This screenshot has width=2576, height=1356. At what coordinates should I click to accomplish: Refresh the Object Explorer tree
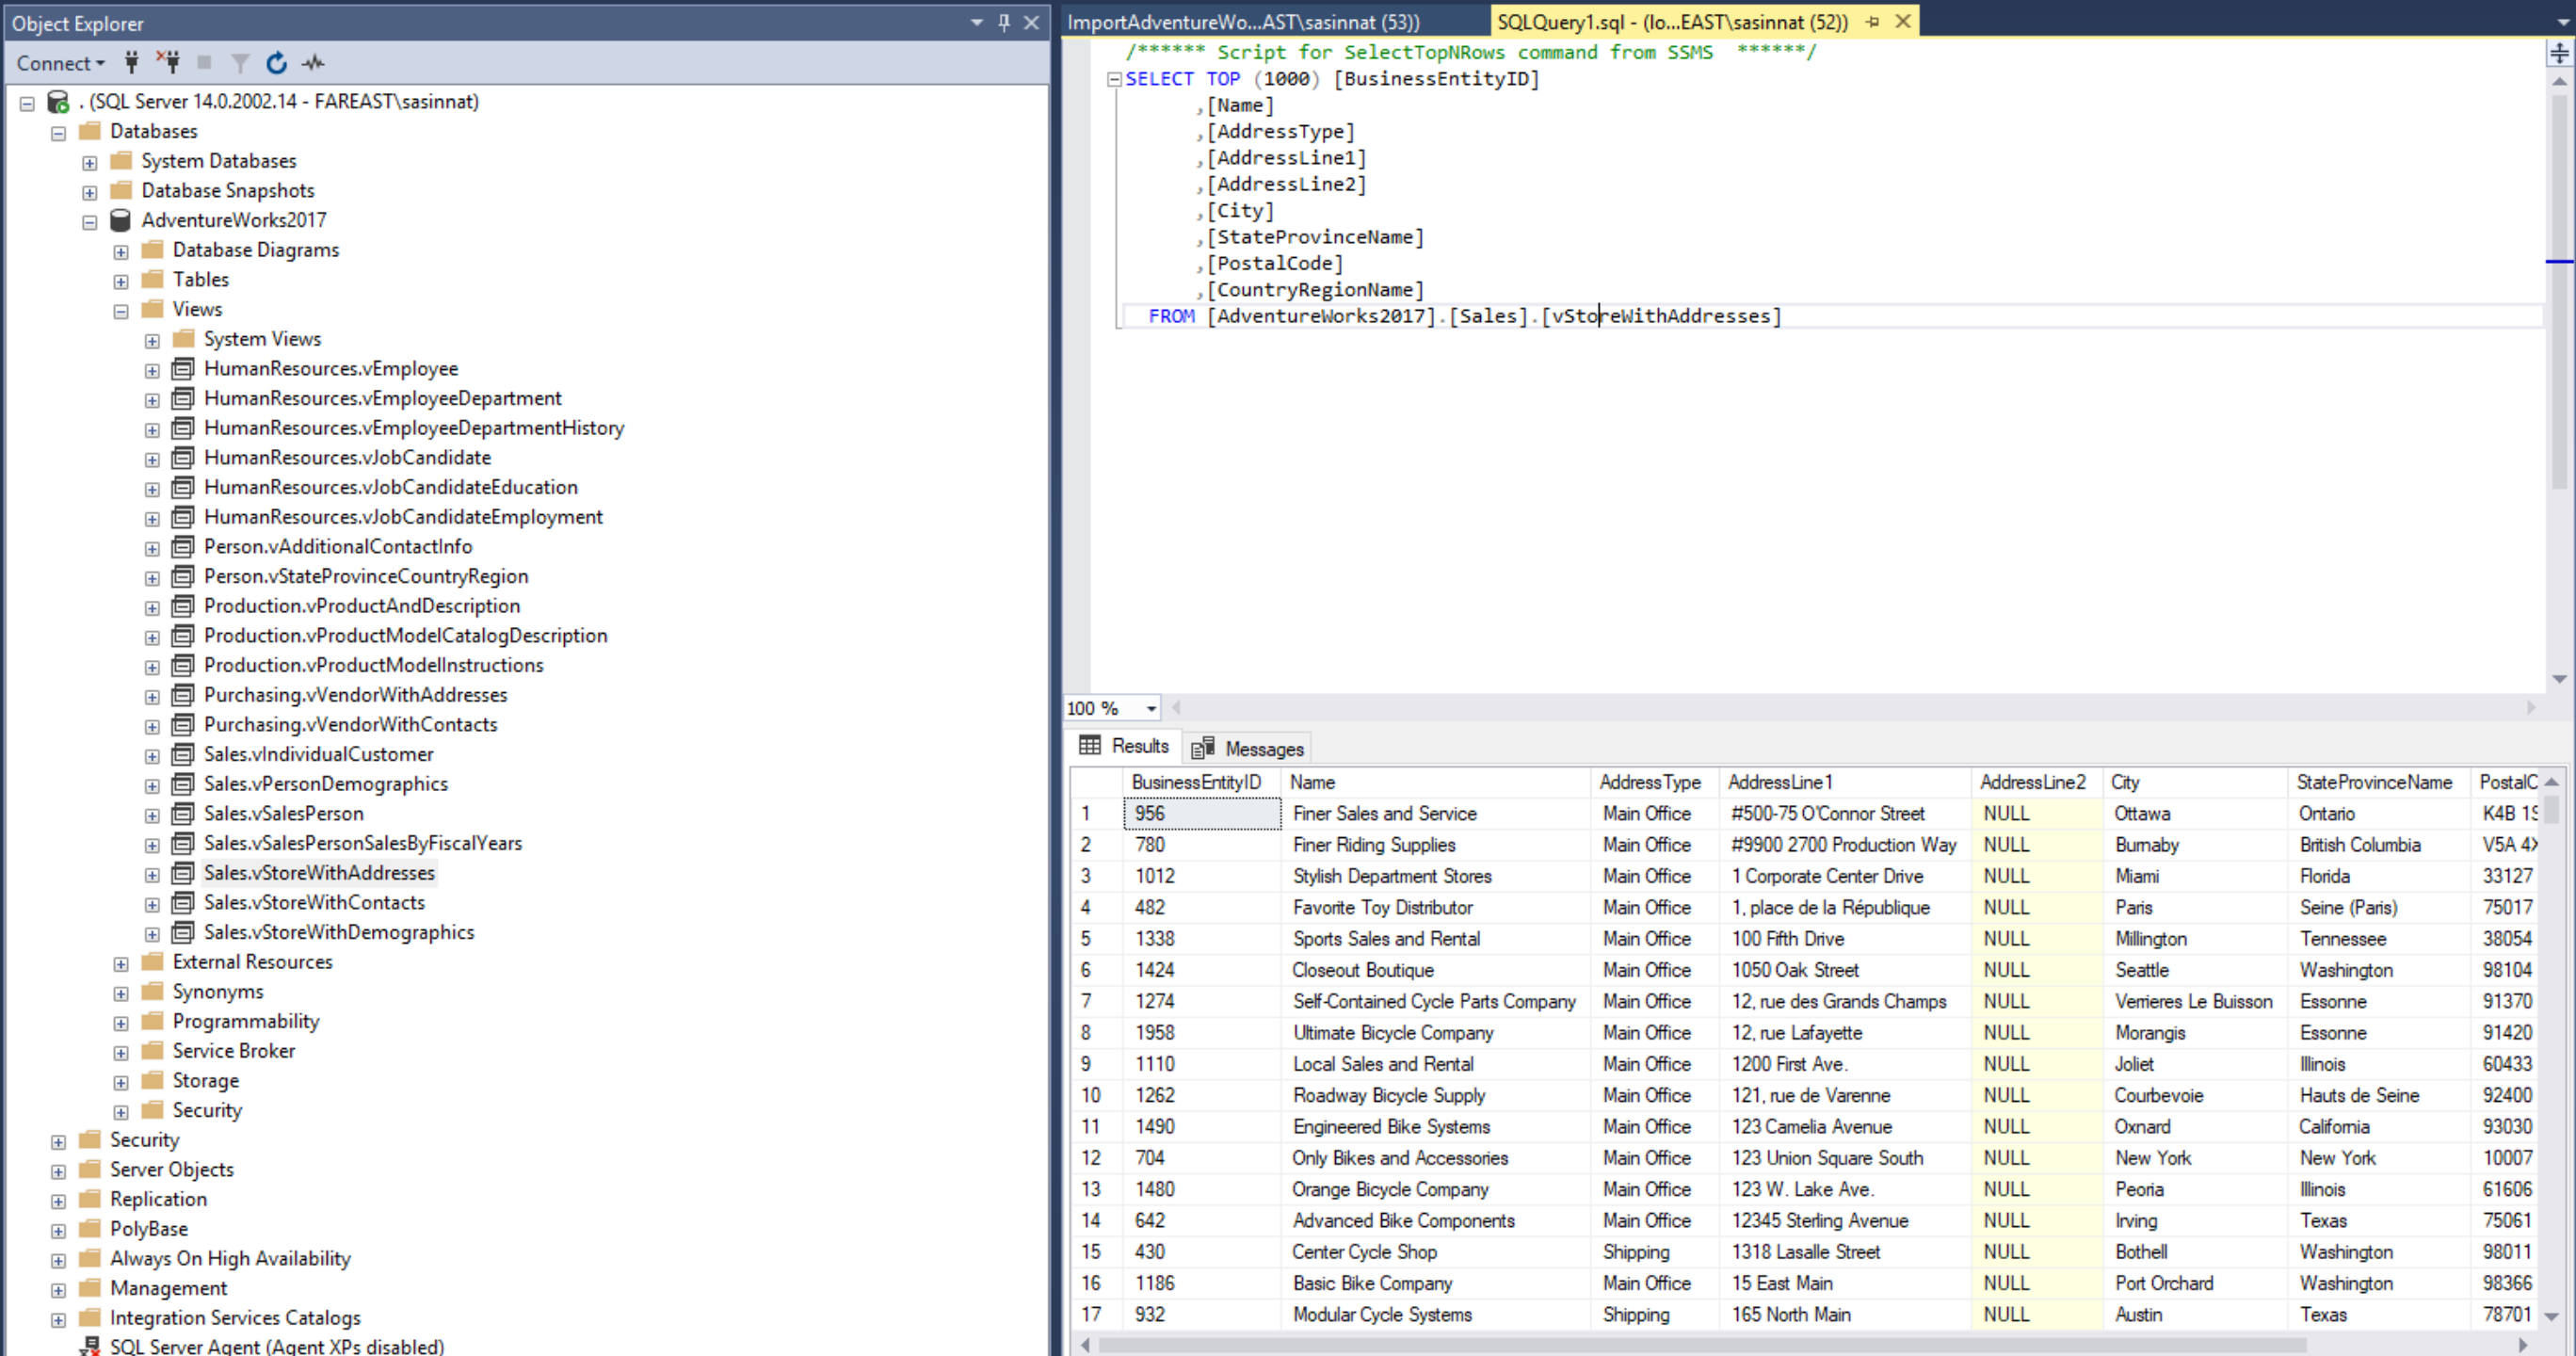click(x=277, y=63)
